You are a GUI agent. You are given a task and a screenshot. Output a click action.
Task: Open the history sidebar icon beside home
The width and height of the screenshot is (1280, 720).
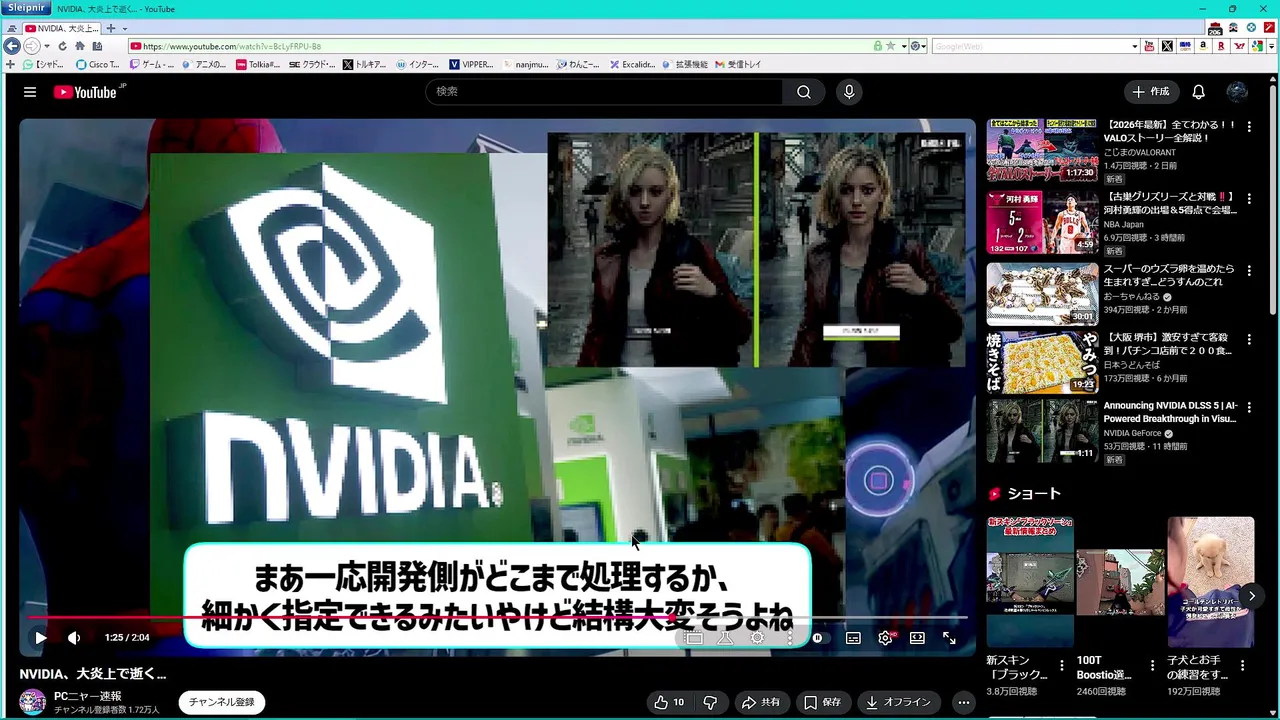coord(97,46)
